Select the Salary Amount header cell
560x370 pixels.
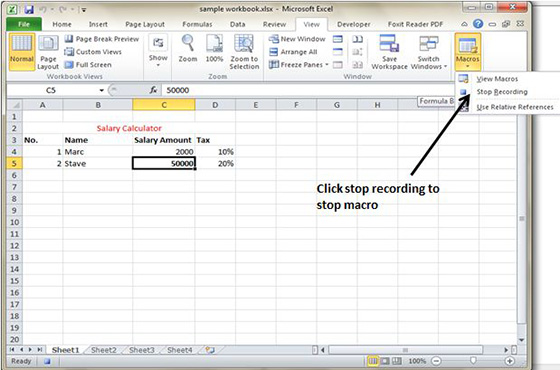tap(164, 140)
